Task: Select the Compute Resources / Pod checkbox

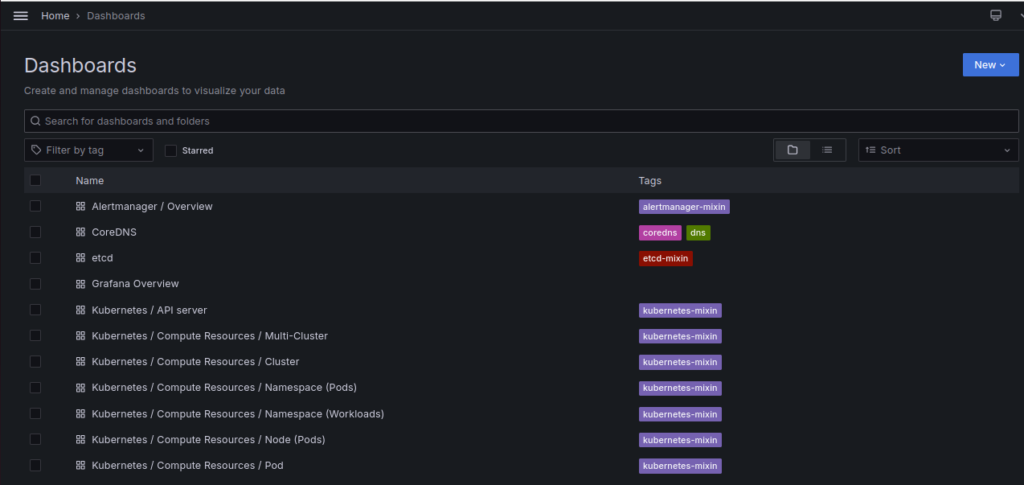Action: pyautogui.click(x=35, y=465)
